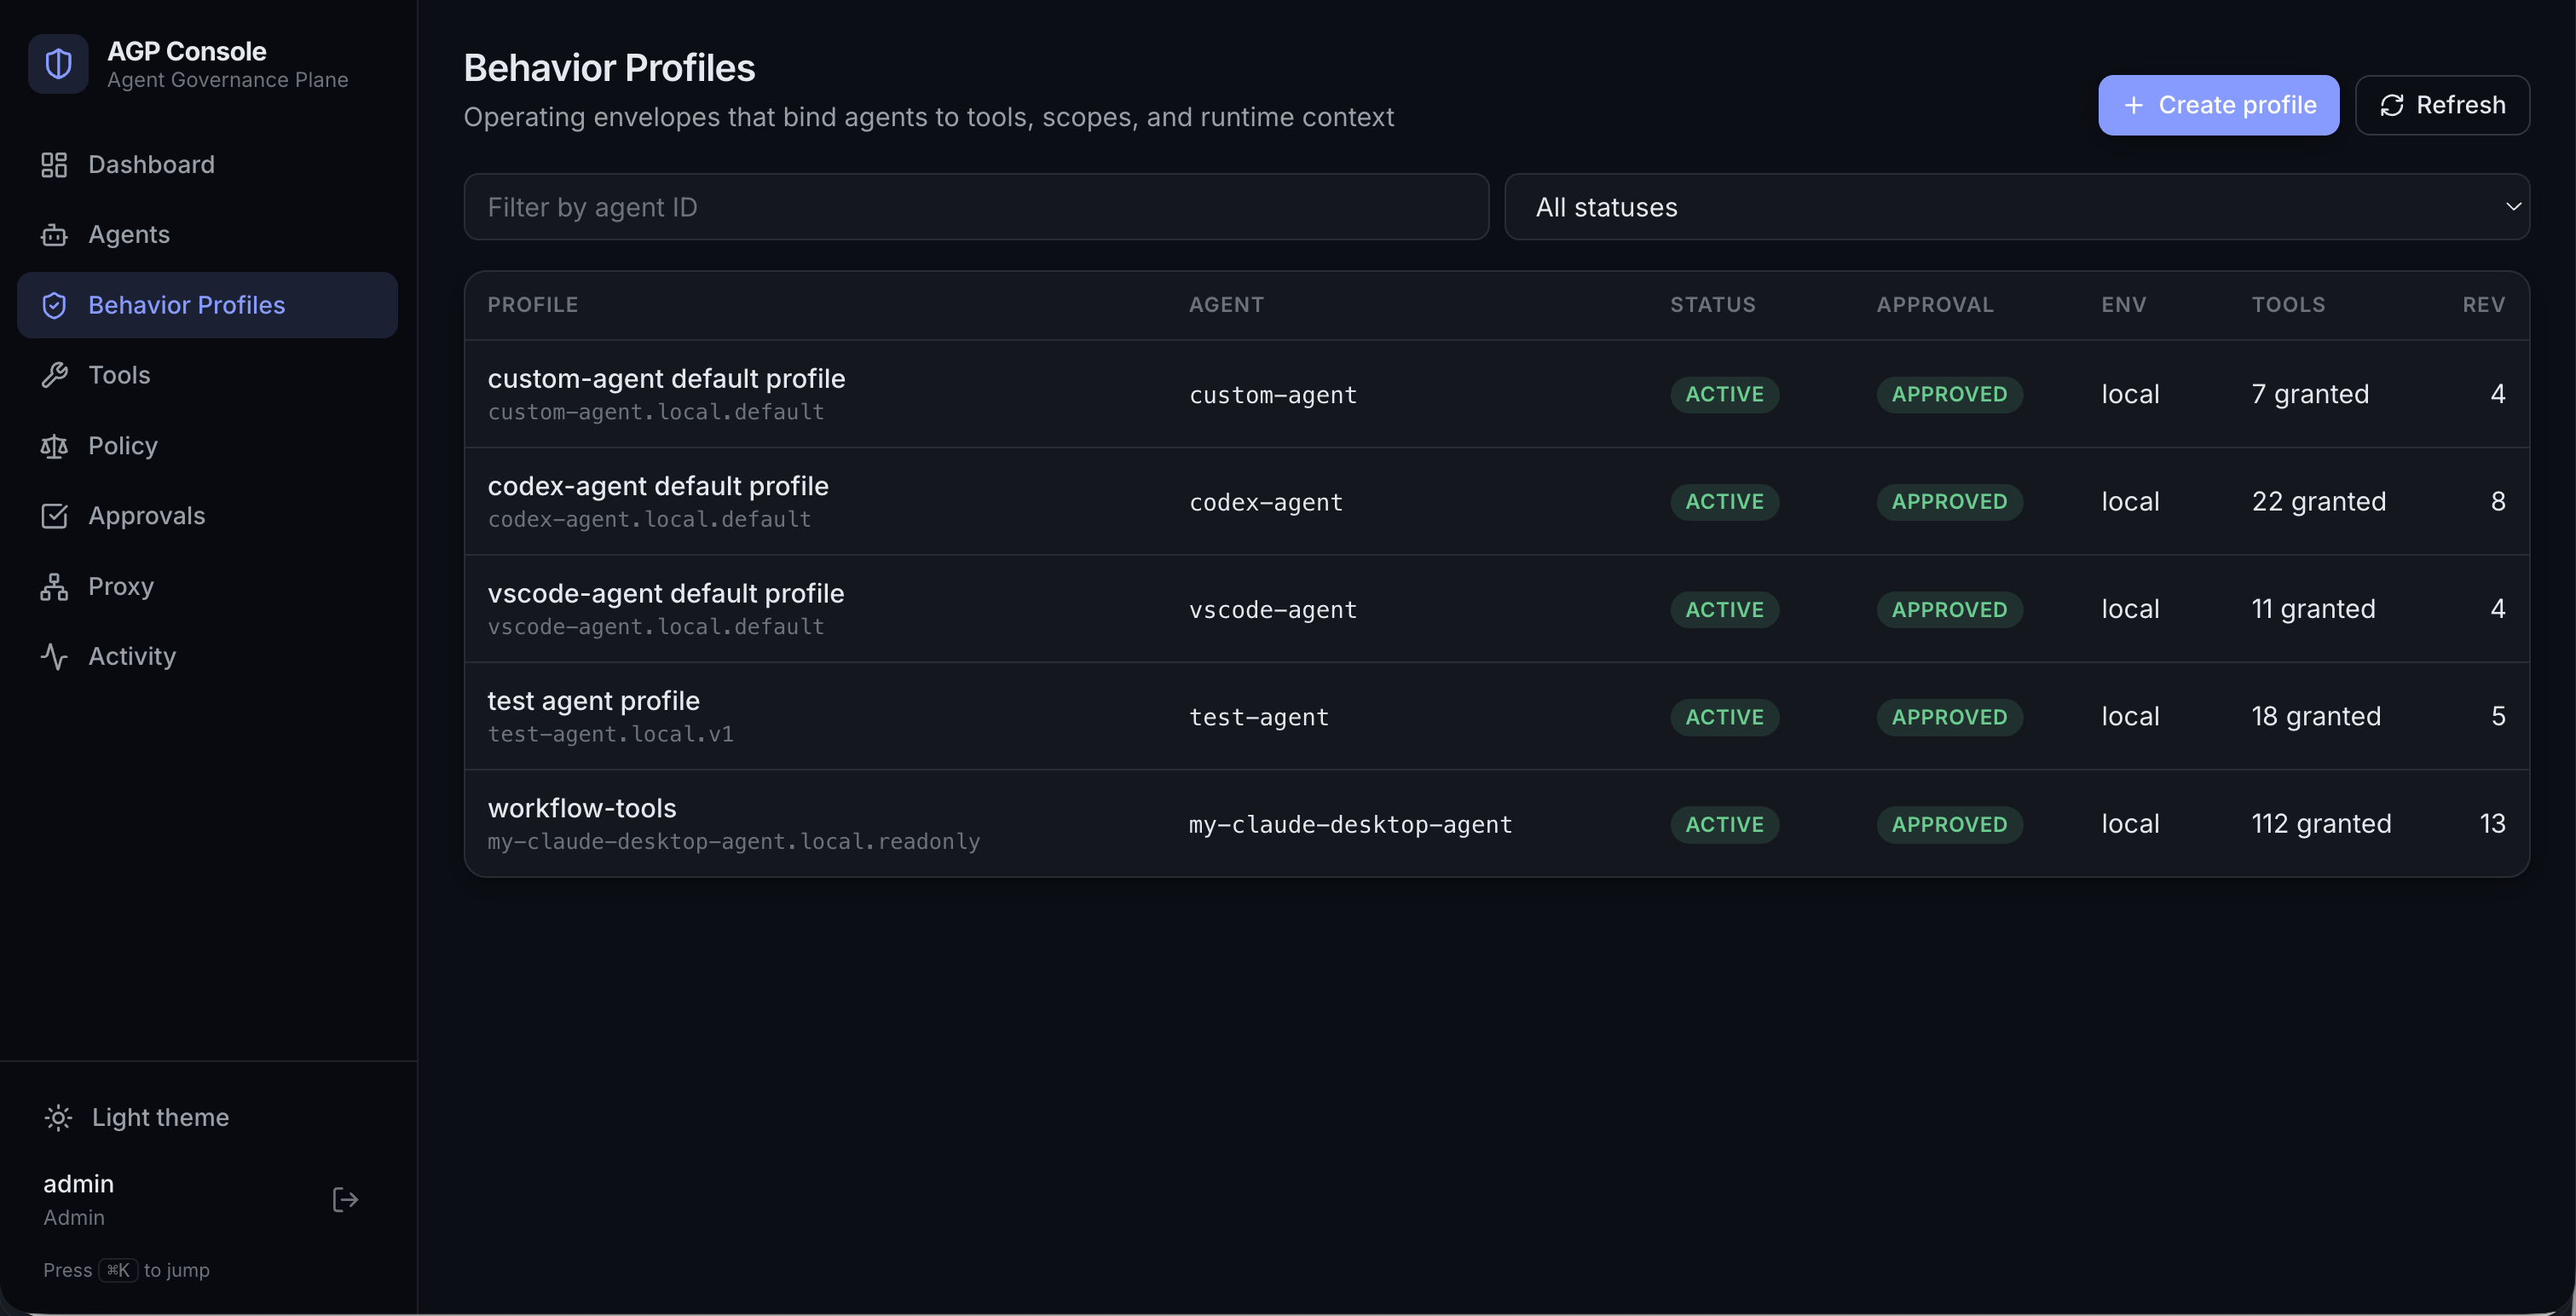Open Agents via the robot icon
2576x1316 pixels.
point(54,235)
